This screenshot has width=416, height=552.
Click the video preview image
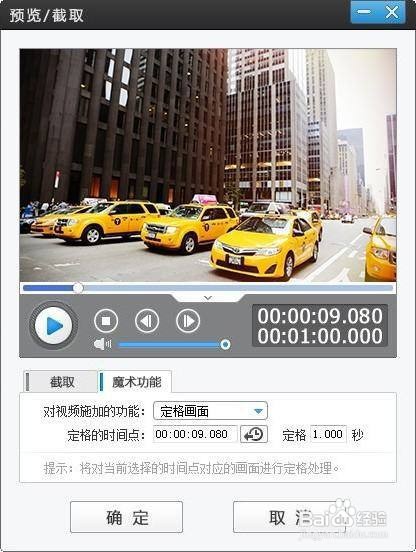click(x=208, y=165)
